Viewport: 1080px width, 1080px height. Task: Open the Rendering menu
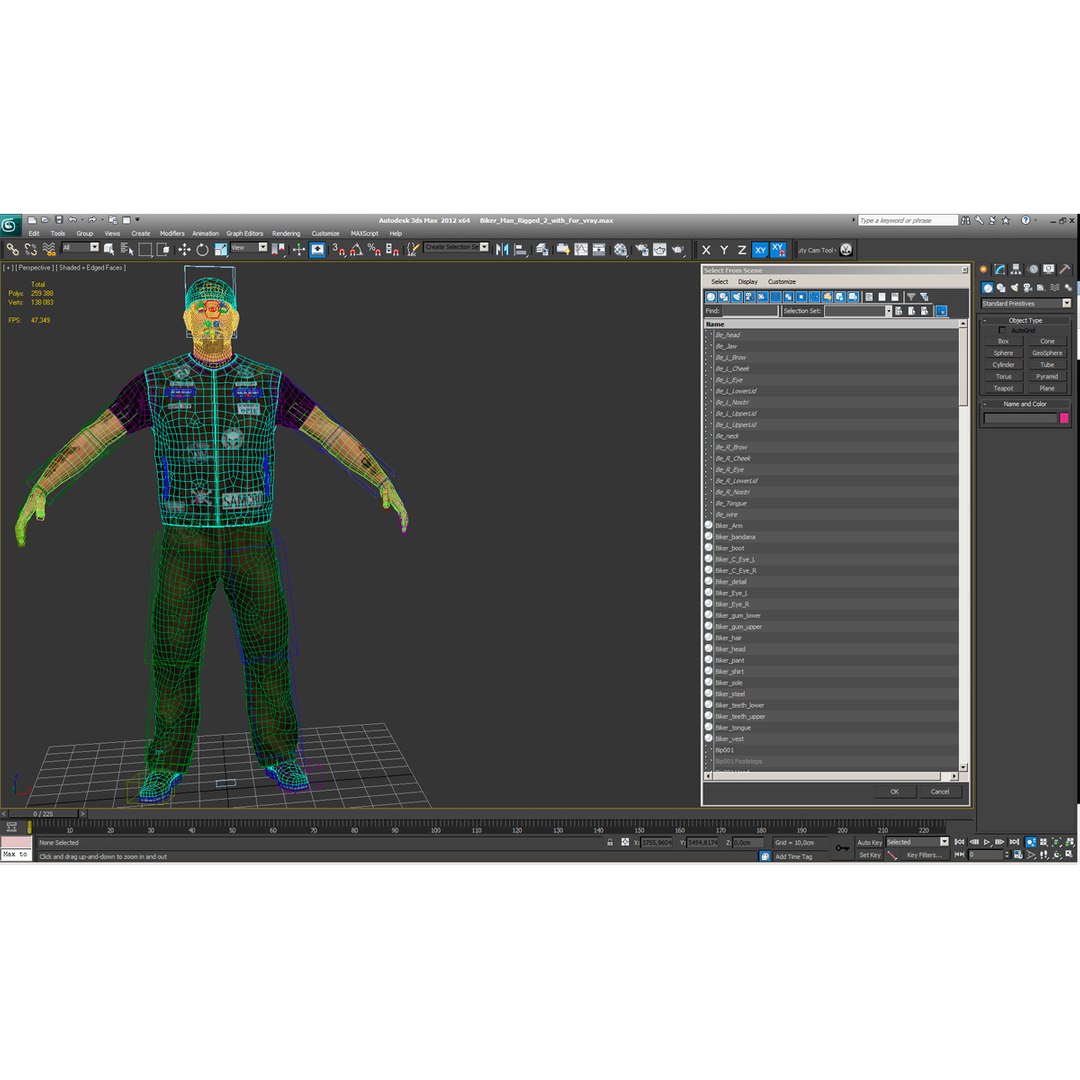coord(286,233)
